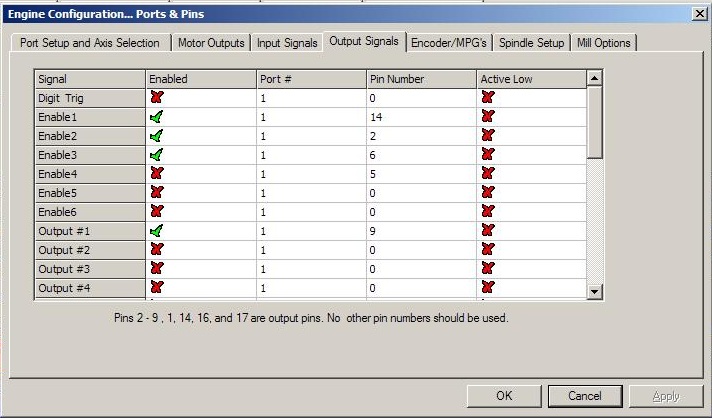Edit the Enable1 pin number cell
The height and width of the screenshot is (418, 712).
pos(420,117)
